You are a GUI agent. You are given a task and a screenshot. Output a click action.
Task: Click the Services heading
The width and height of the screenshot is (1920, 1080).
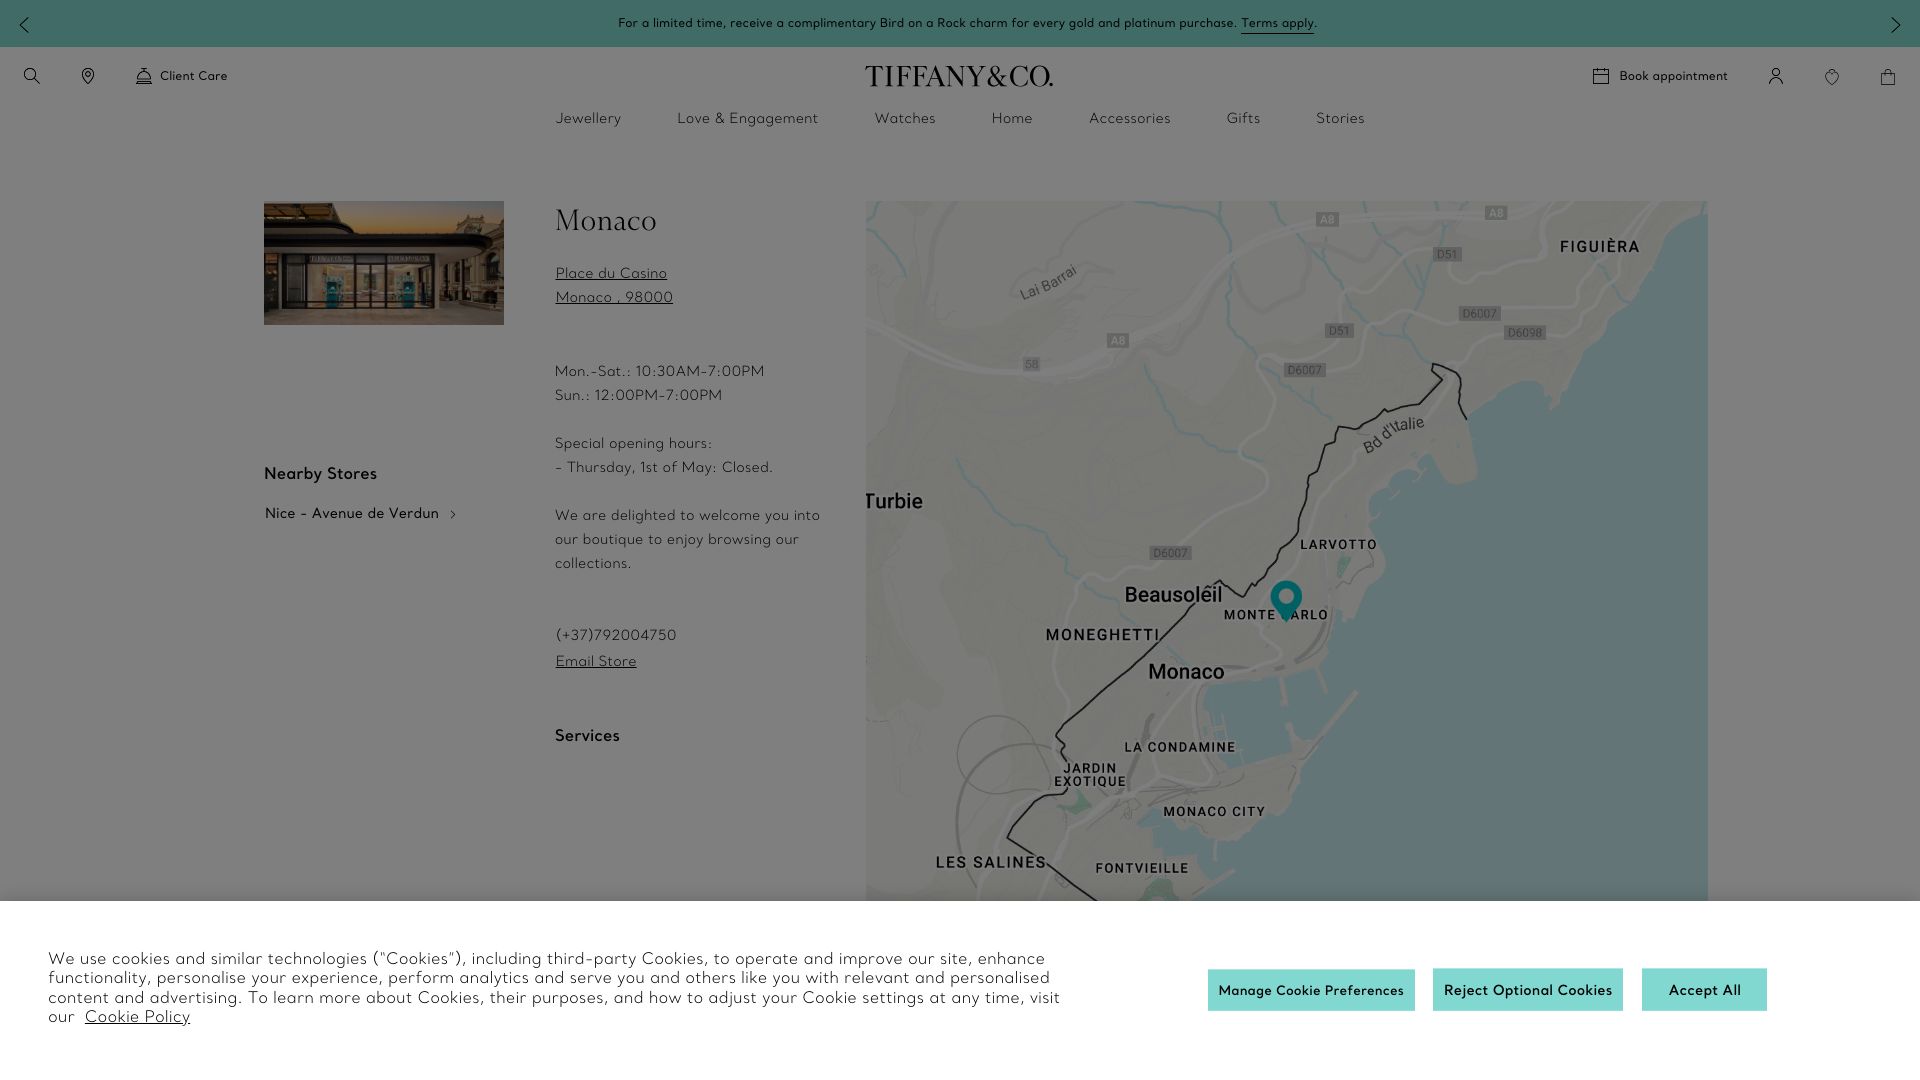pyautogui.click(x=587, y=736)
